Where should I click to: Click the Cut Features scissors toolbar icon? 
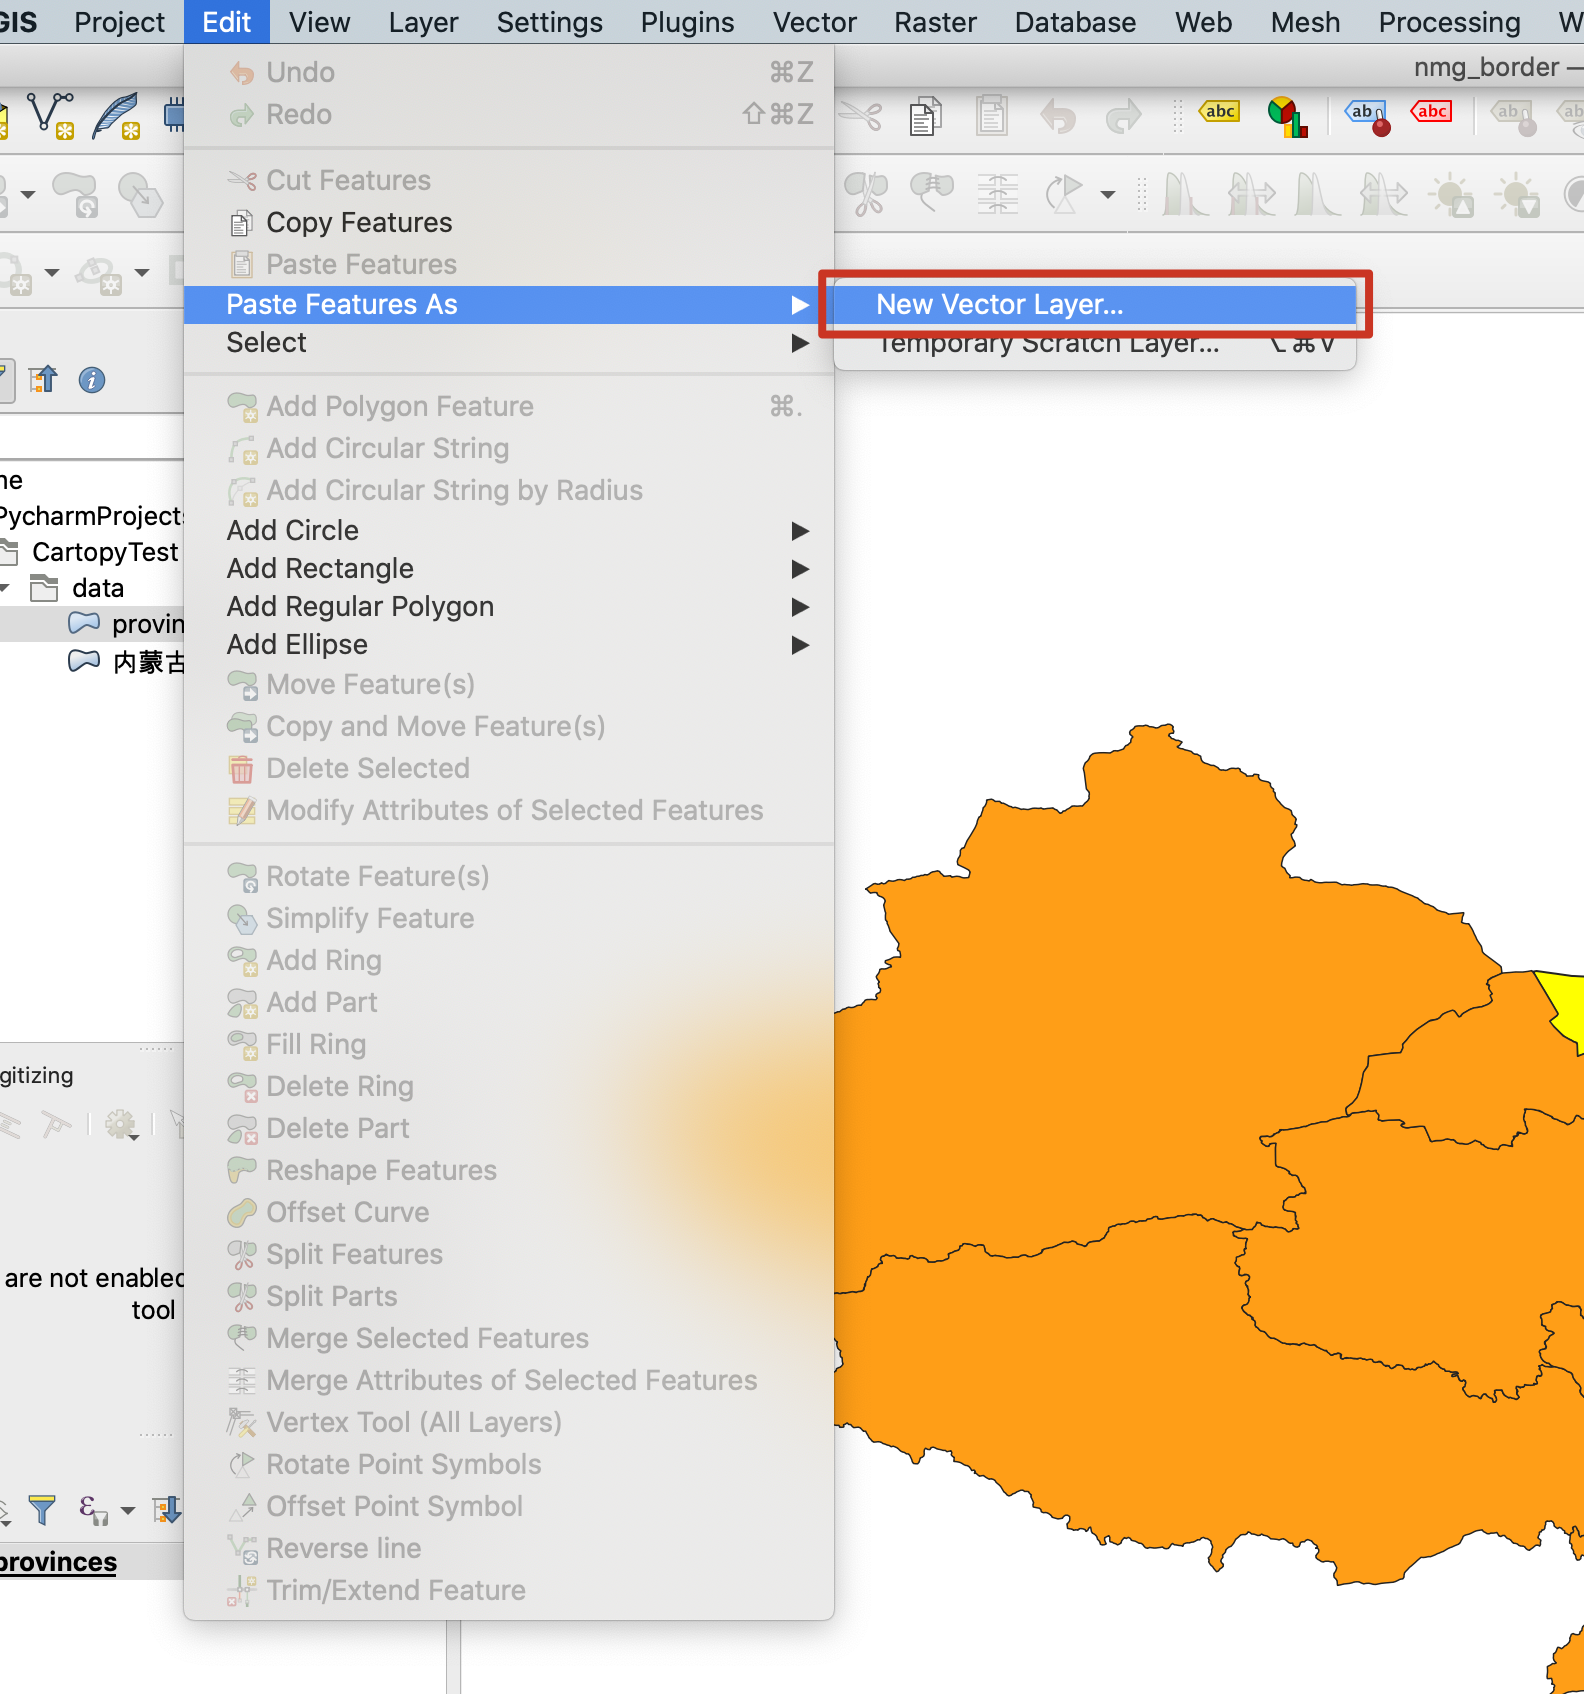[x=860, y=116]
